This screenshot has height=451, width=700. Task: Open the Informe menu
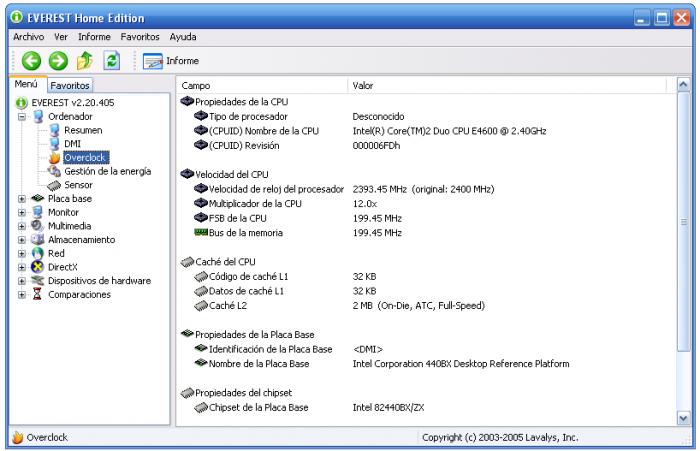click(x=94, y=37)
